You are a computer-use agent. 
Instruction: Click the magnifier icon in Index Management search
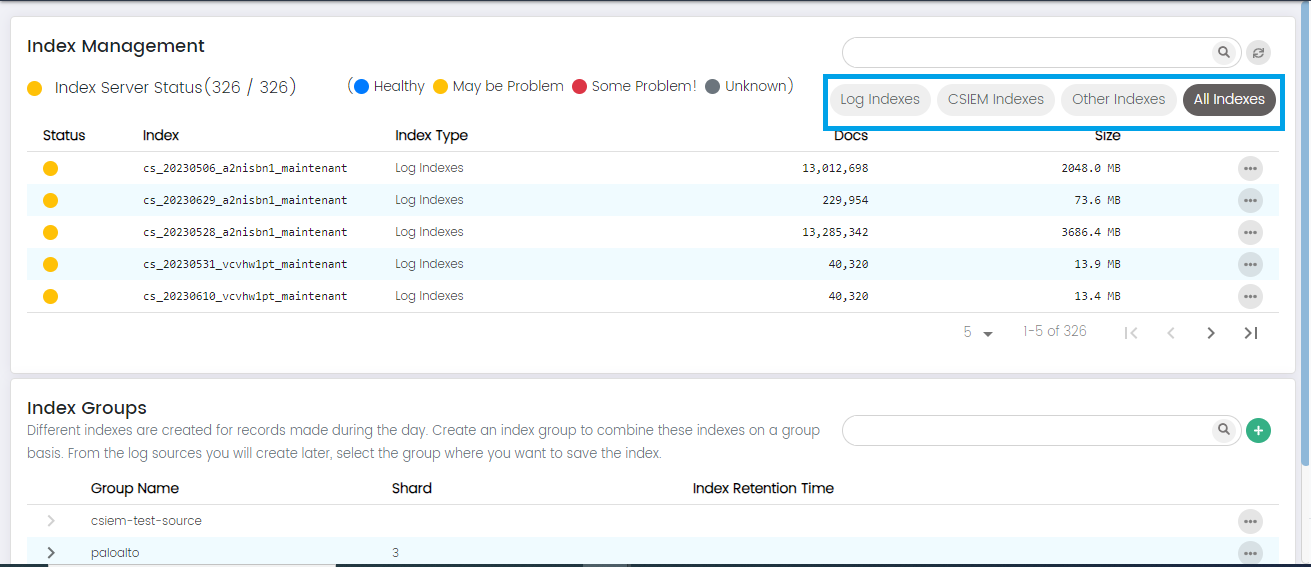[1223, 52]
